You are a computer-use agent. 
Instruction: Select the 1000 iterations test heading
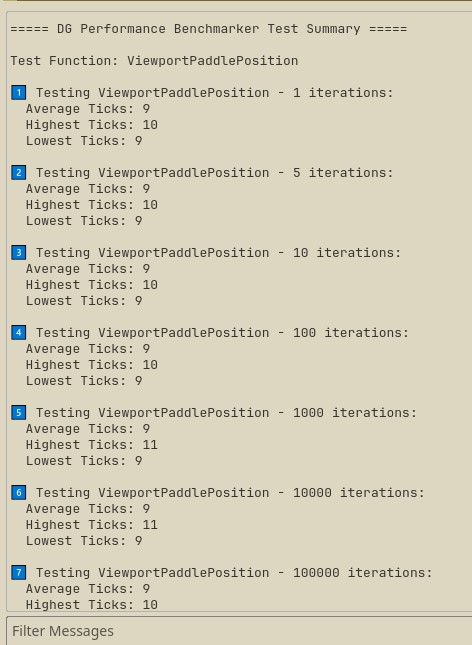226,413
